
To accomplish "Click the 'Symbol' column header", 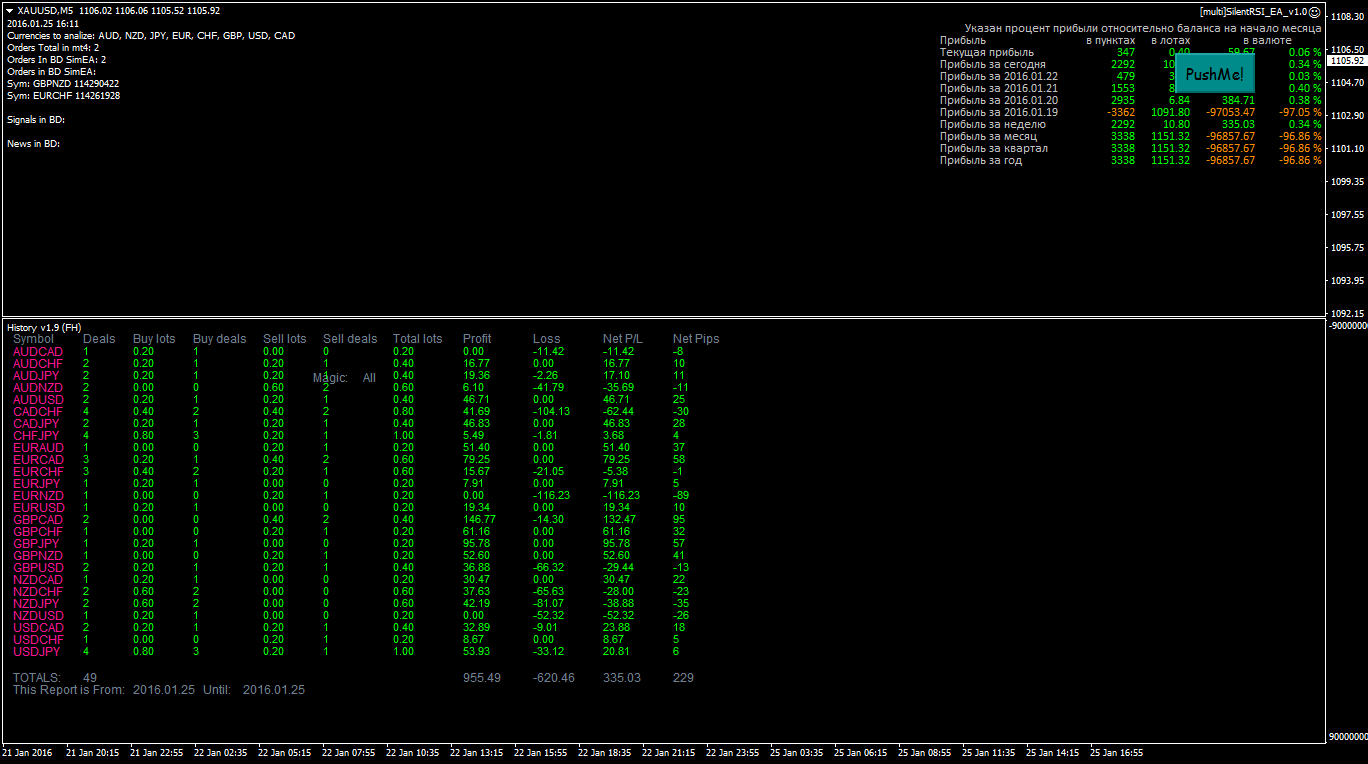I will pyautogui.click(x=34, y=339).
